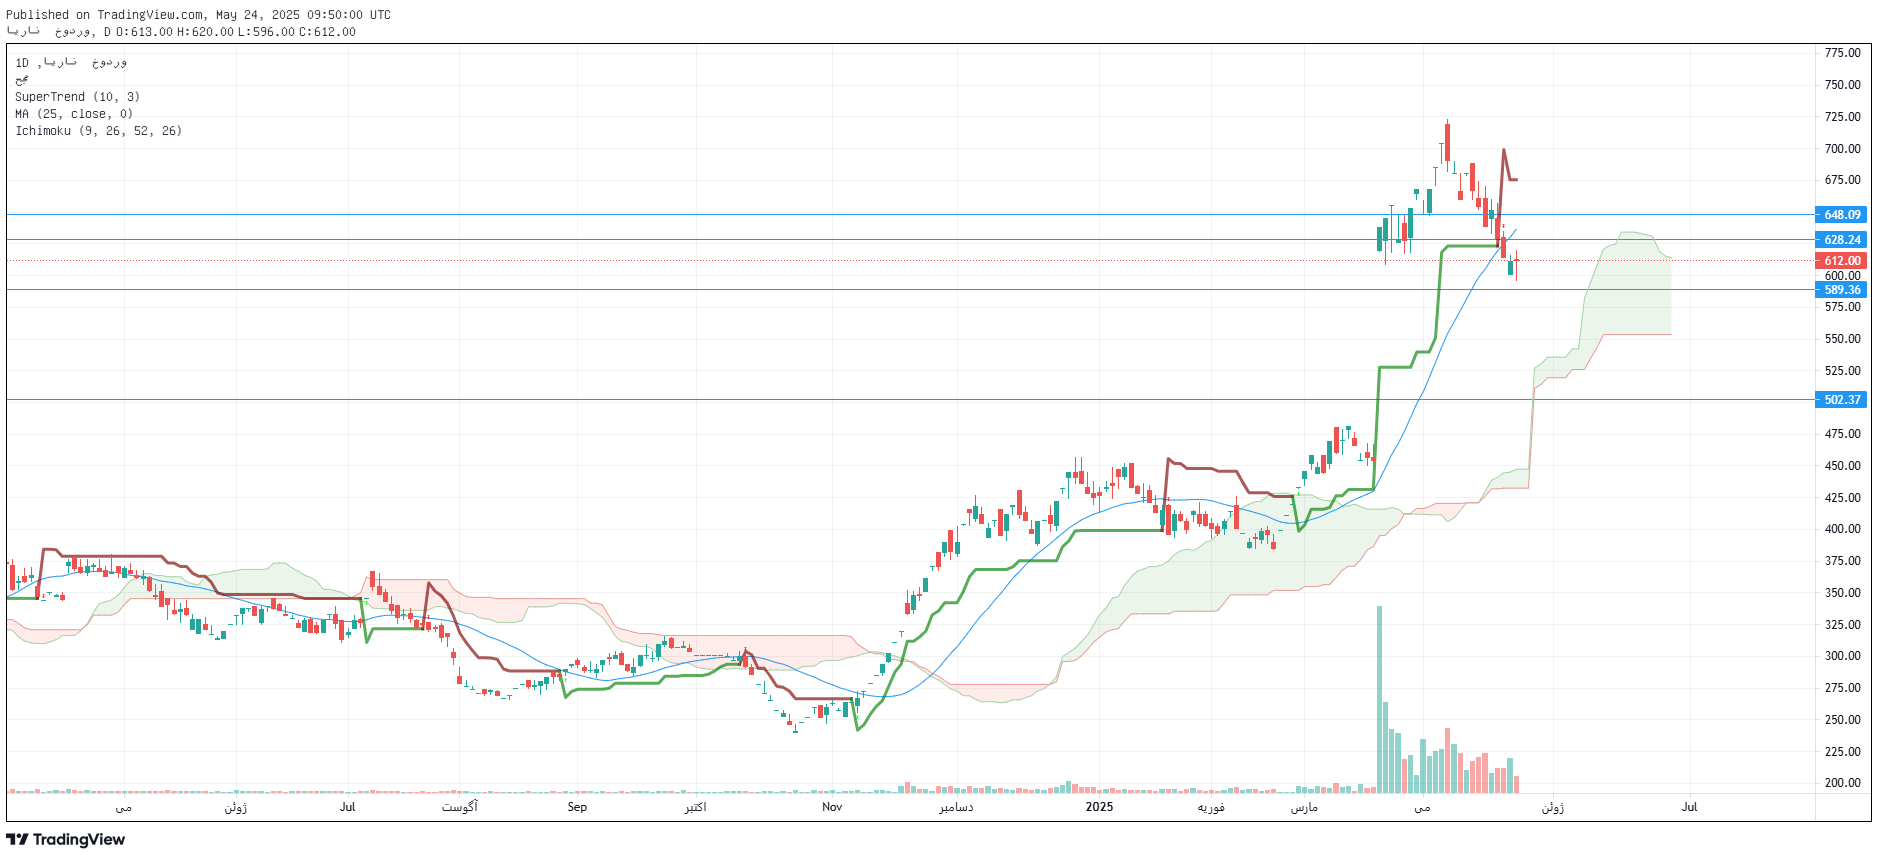Click the red 612.00 current price label
This screenshot has width=1878, height=858.
coord(1841,261)
